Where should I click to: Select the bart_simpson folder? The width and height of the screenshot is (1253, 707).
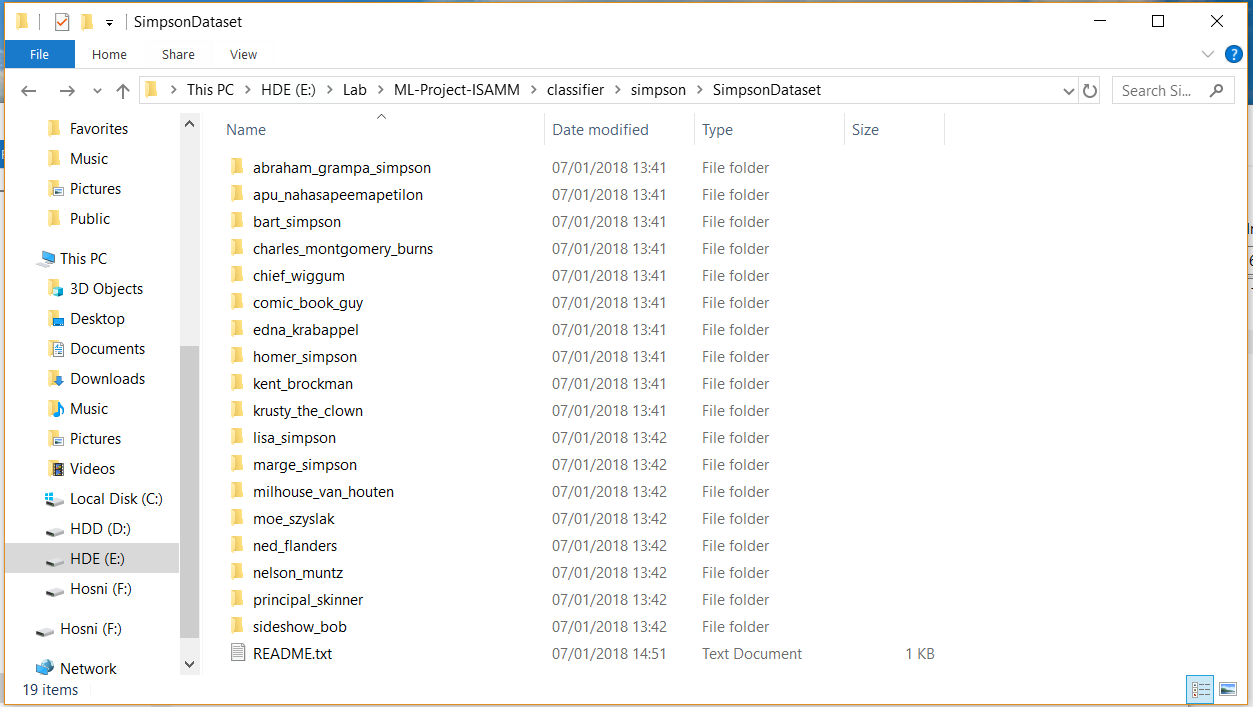298,221
